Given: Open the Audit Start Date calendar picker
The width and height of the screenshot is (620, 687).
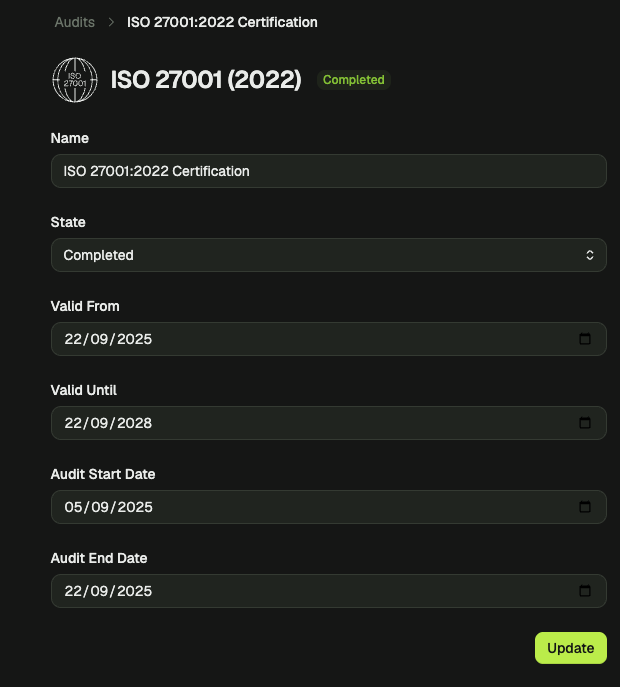Looking at the screenshot, I should tap(585, 507).
